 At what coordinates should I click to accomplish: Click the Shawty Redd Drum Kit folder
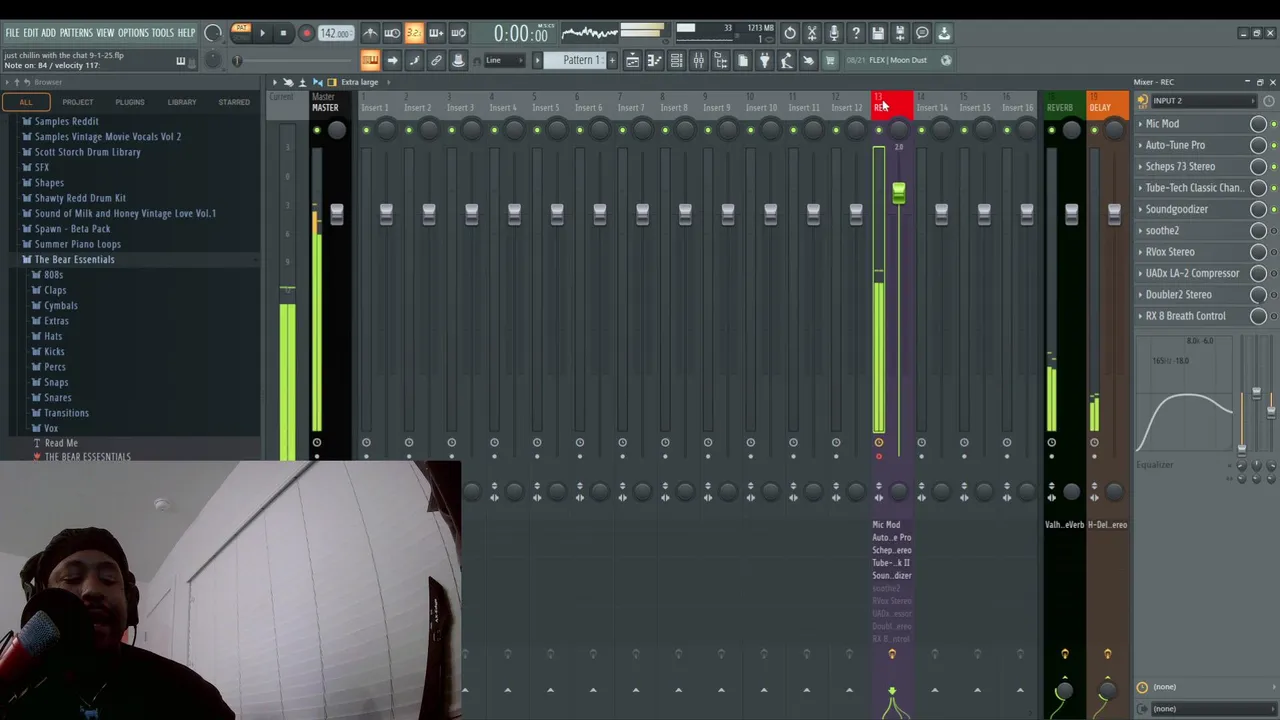coord(80,198)
